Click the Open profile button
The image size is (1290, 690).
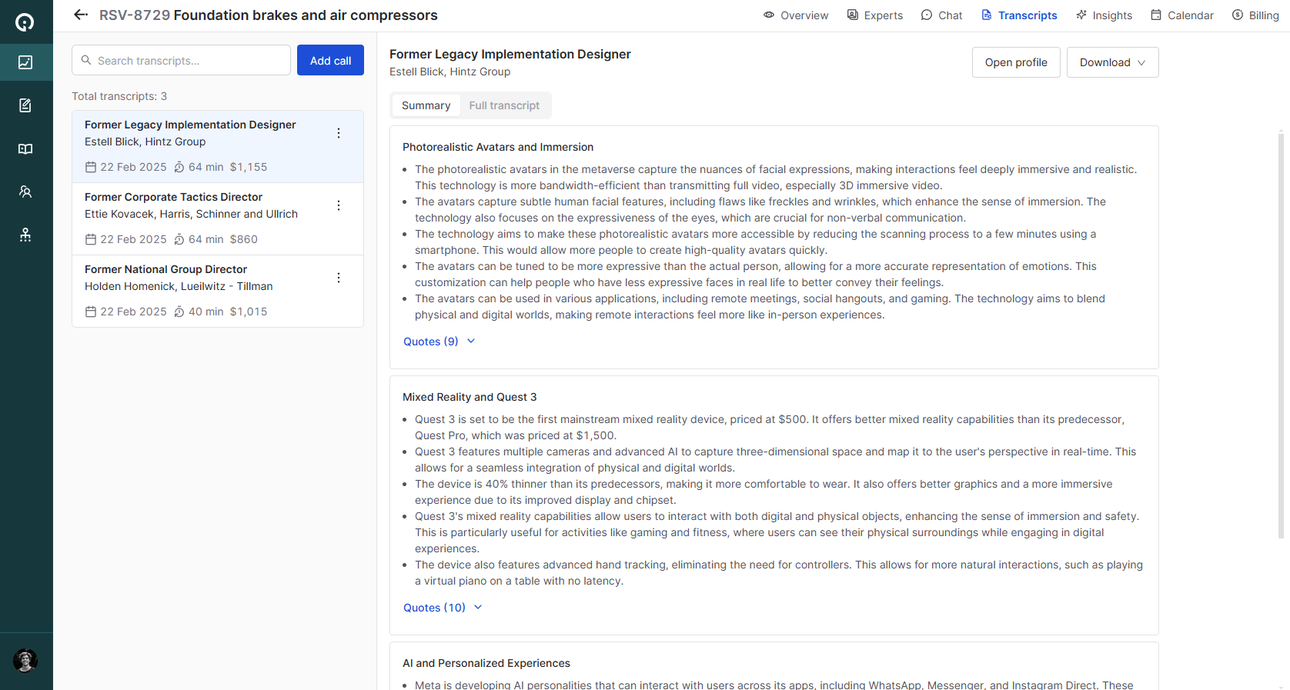pyautogui.click(x=1015, y=62)
